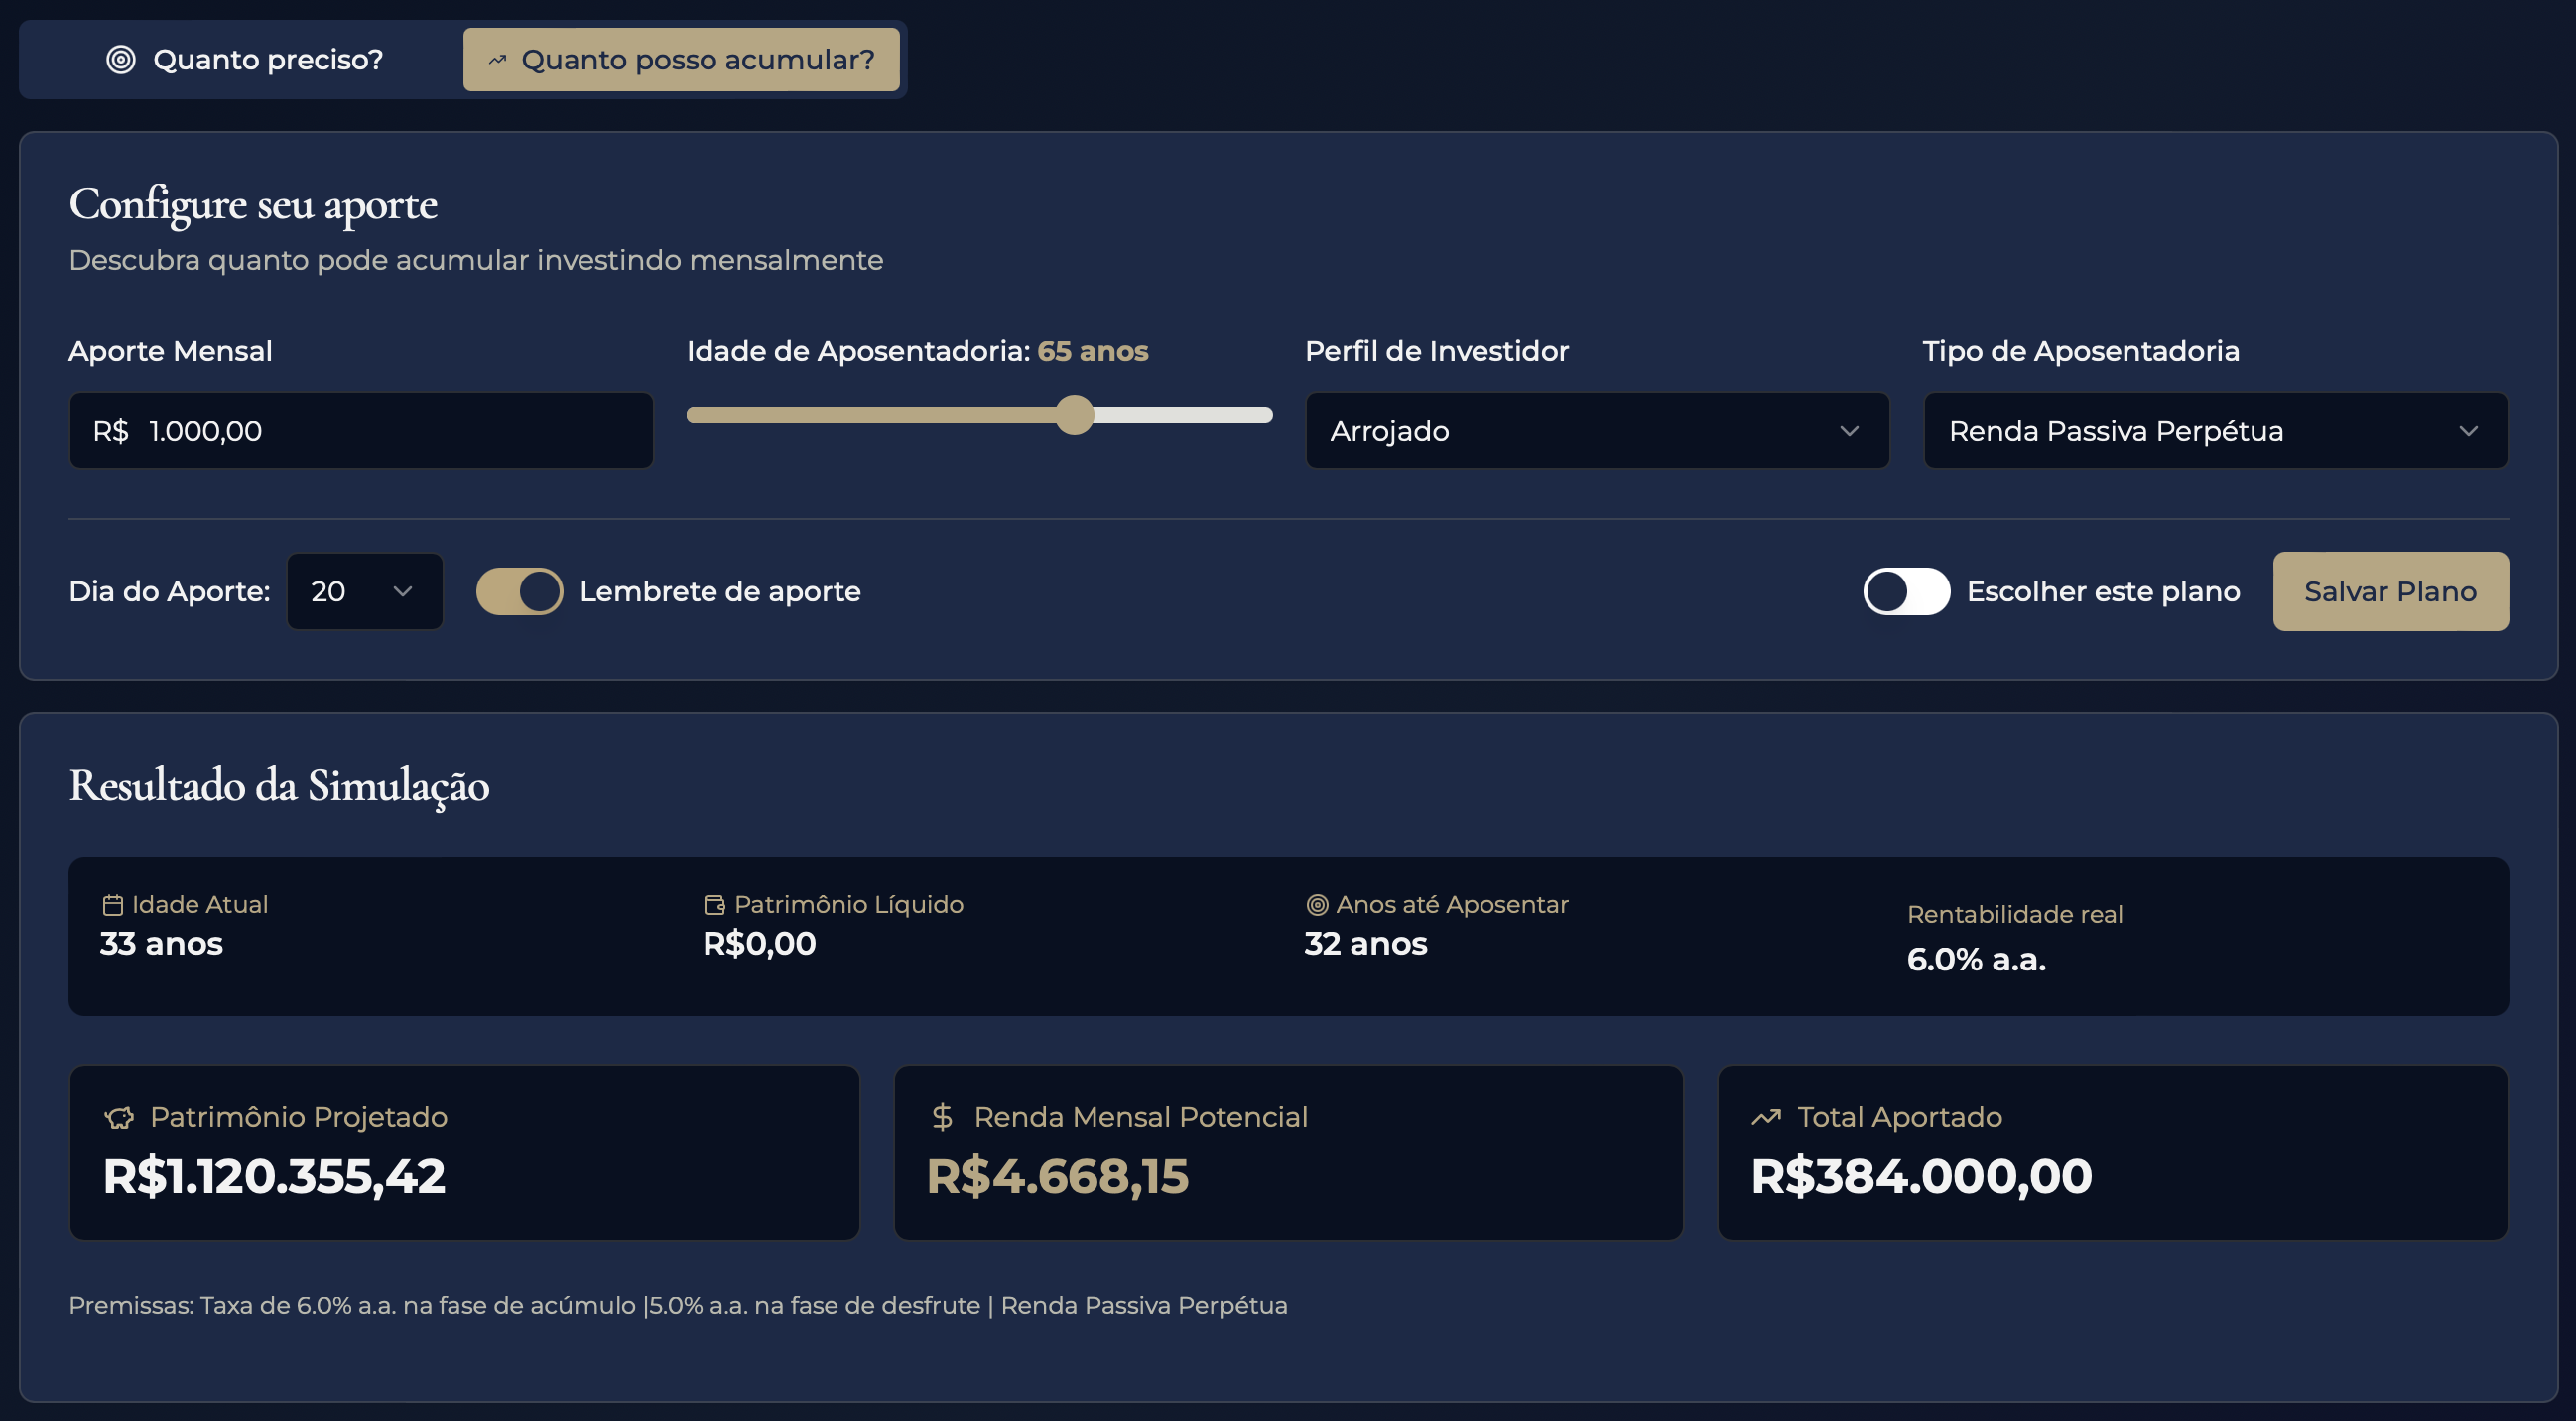
Task: Click the Idade de Aposentadoria slider handle
Action: 1074,415
